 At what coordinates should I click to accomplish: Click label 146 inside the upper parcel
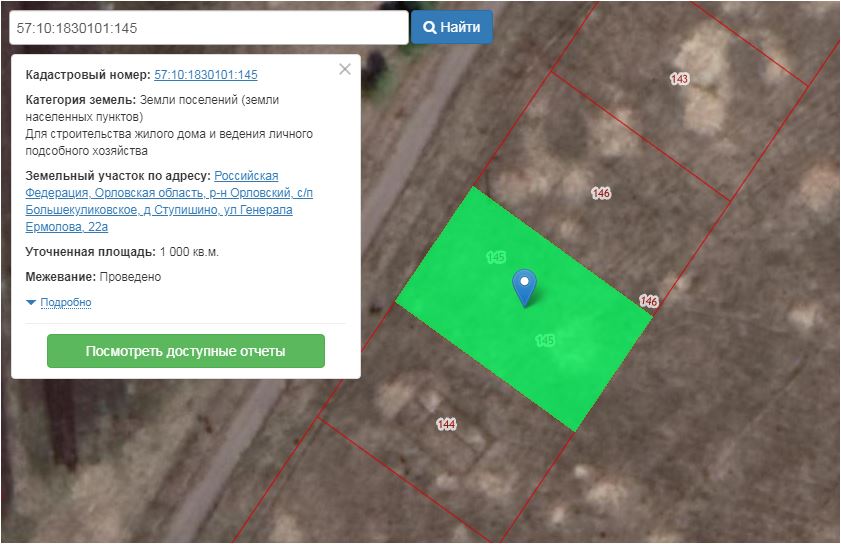pyautogui.click(x=601, y=193)
